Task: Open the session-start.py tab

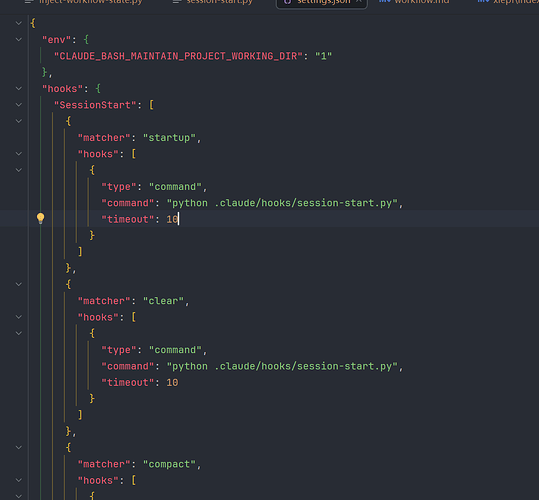Action: tap(213, 2)
